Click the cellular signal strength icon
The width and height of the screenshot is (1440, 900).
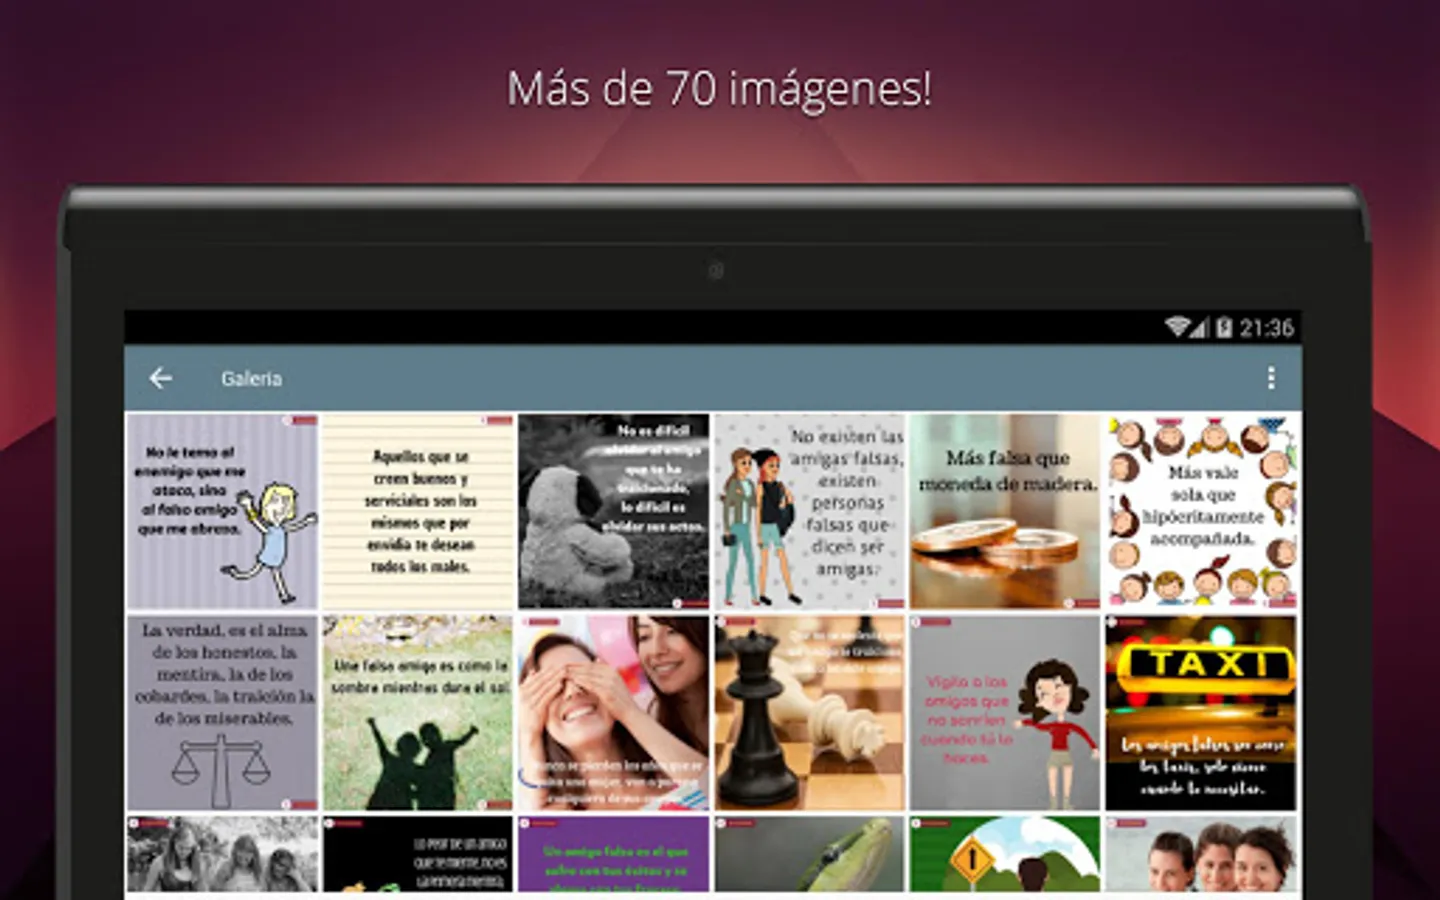coord(1200,326)
